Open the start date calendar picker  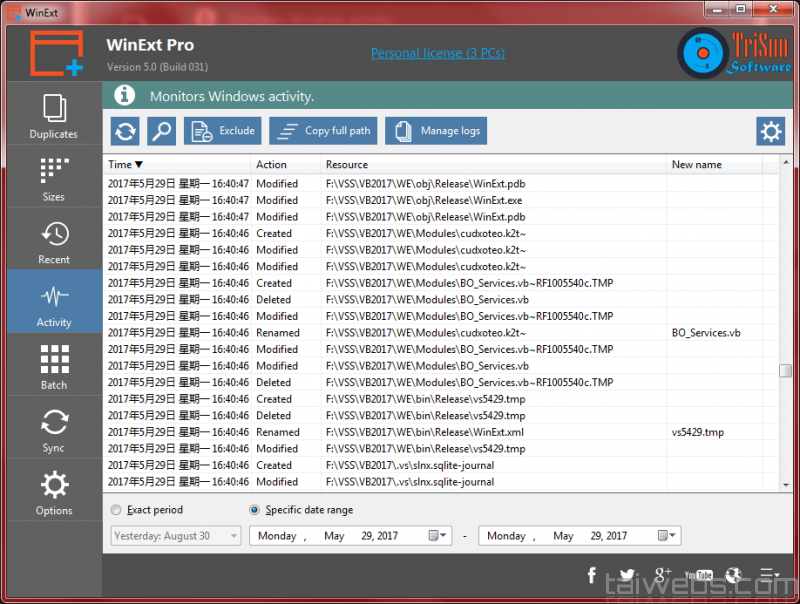click(x=438, y=536)
